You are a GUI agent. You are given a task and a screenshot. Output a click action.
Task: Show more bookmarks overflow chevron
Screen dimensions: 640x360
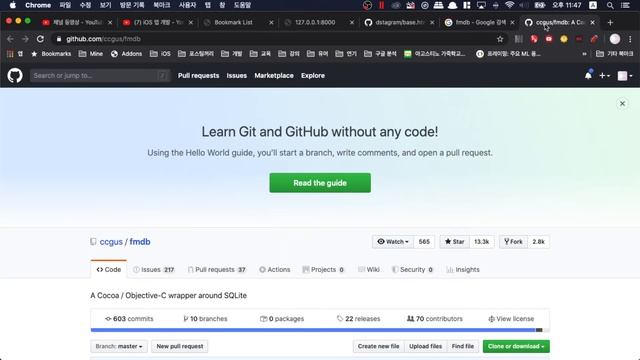[x=584, y=53]
